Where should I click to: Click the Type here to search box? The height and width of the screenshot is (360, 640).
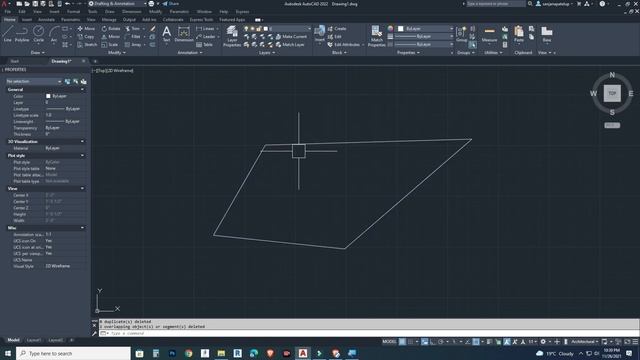coord(73,353)
